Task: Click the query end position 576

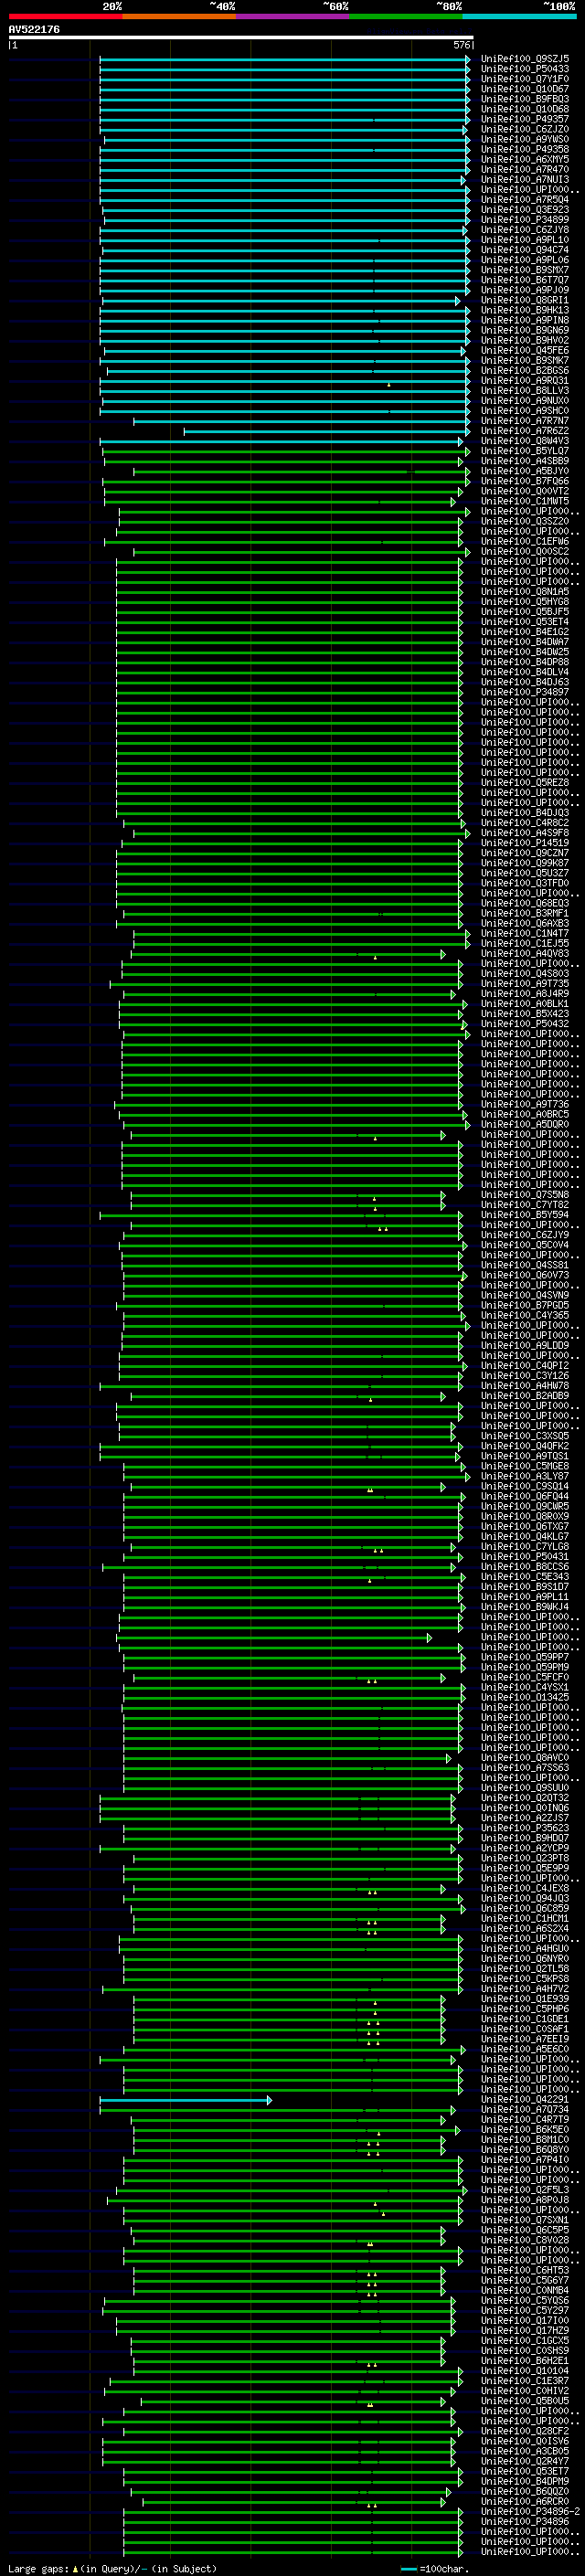Action: pyautogui.click(x=462, y=46)
